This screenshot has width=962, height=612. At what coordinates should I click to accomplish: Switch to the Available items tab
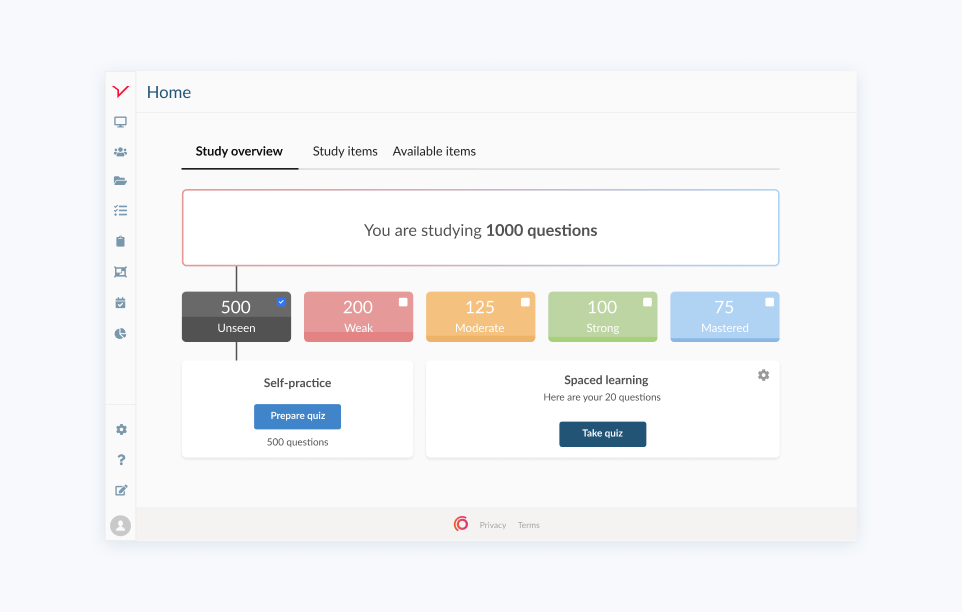pyautogui.click(x=434, y=151)
